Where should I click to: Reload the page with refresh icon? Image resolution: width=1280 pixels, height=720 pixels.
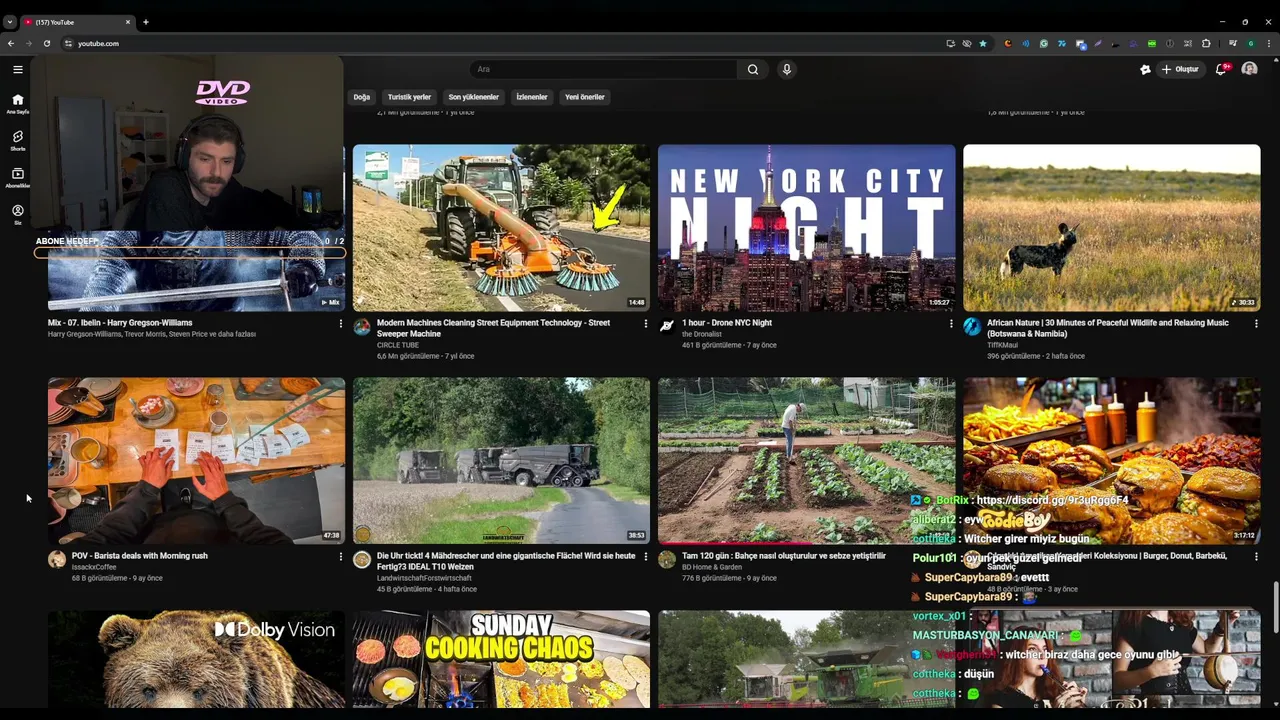coord(46,43)
